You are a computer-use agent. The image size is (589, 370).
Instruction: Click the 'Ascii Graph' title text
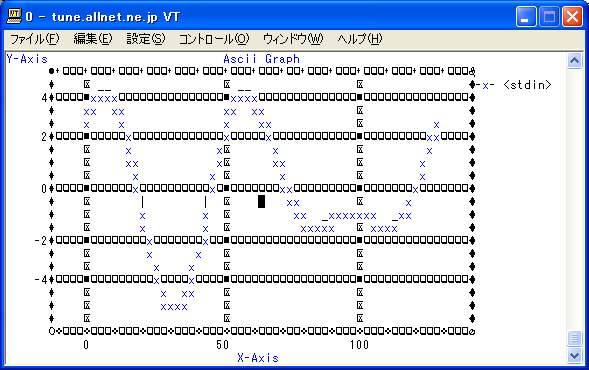(x=261, y=59)
